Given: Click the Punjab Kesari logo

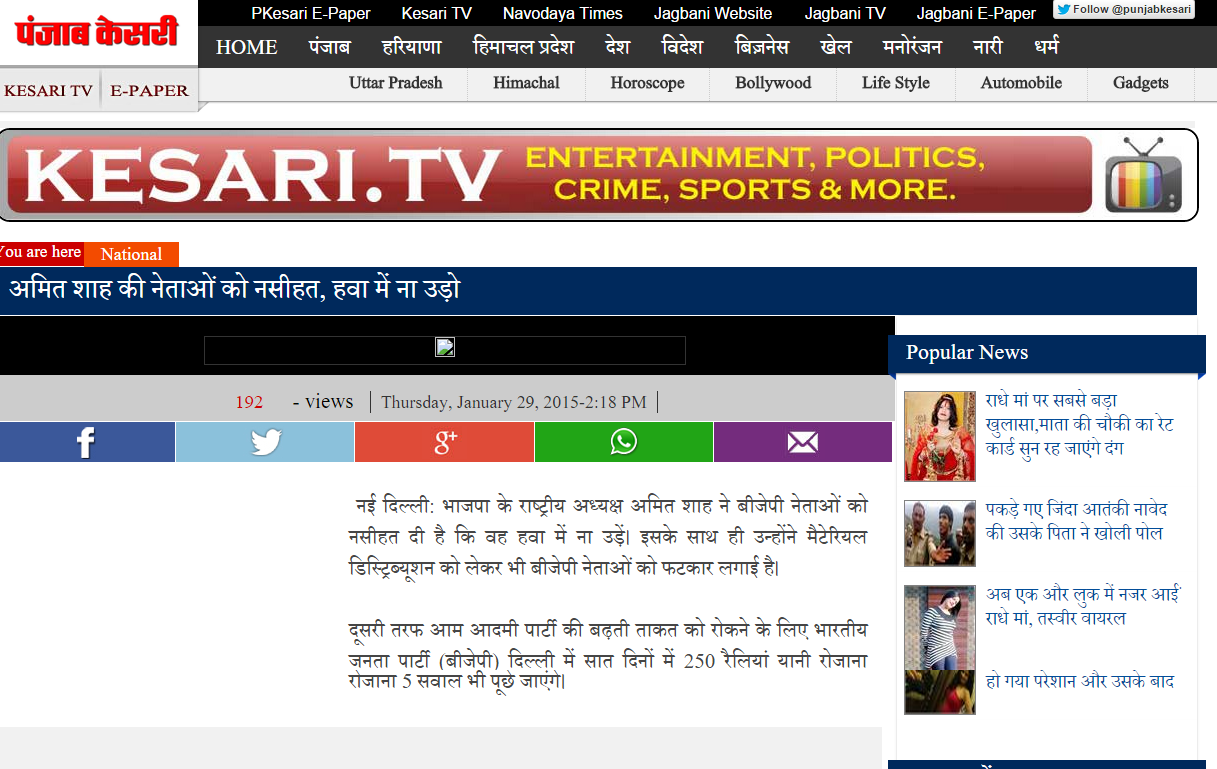Looking at the screenshot, I should (97, 33).
